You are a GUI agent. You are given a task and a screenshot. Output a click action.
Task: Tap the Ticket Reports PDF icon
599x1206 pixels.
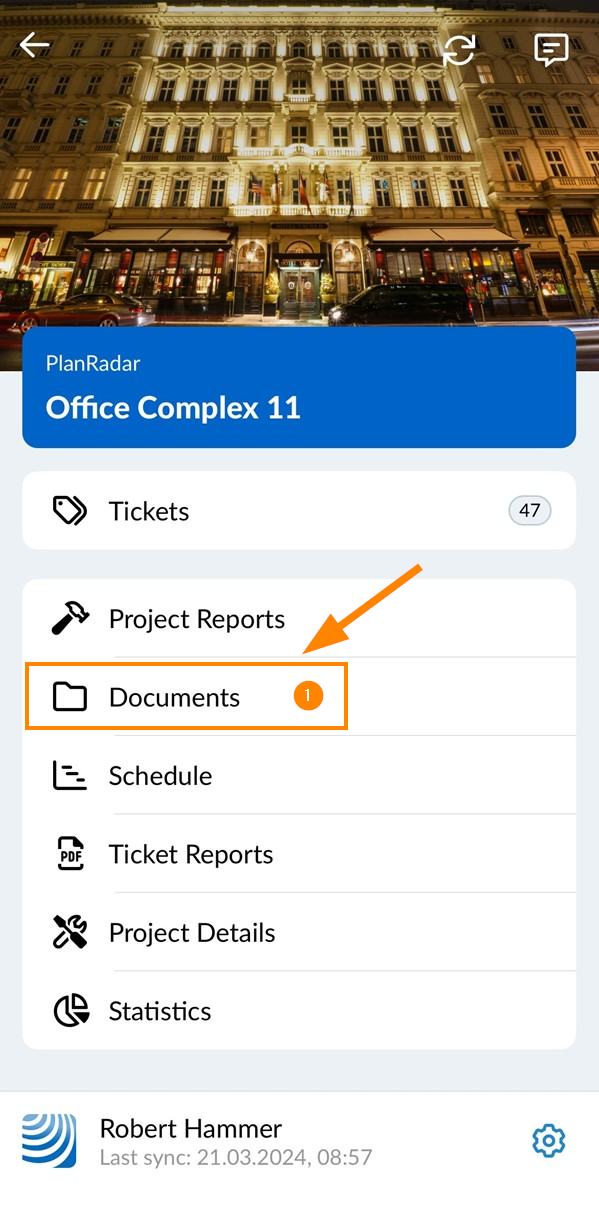[x=70, y=854]
